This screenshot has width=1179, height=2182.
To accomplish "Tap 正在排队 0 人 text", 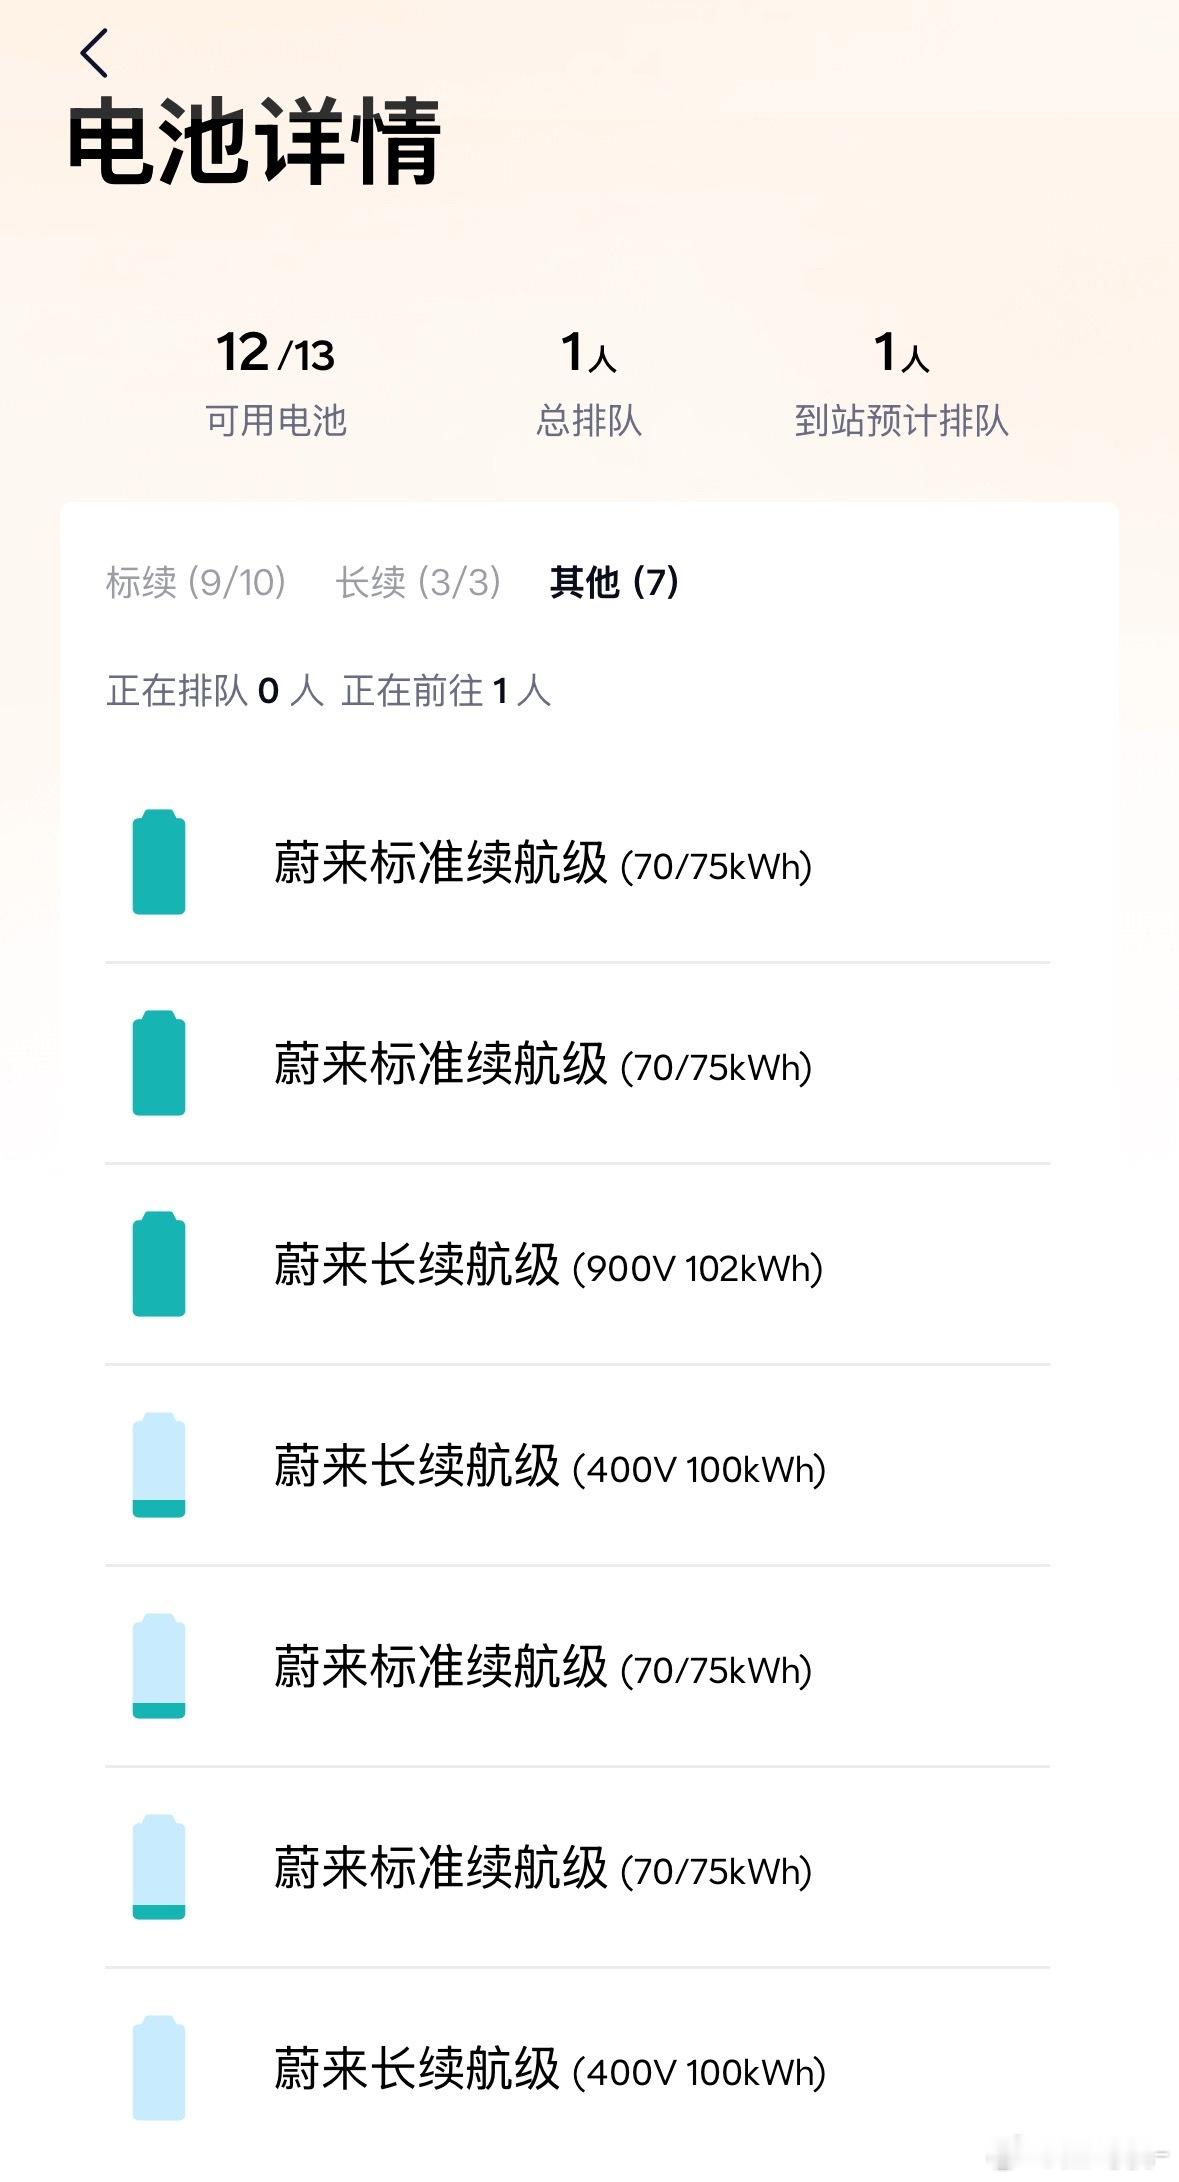I will (x=215, y=691).
